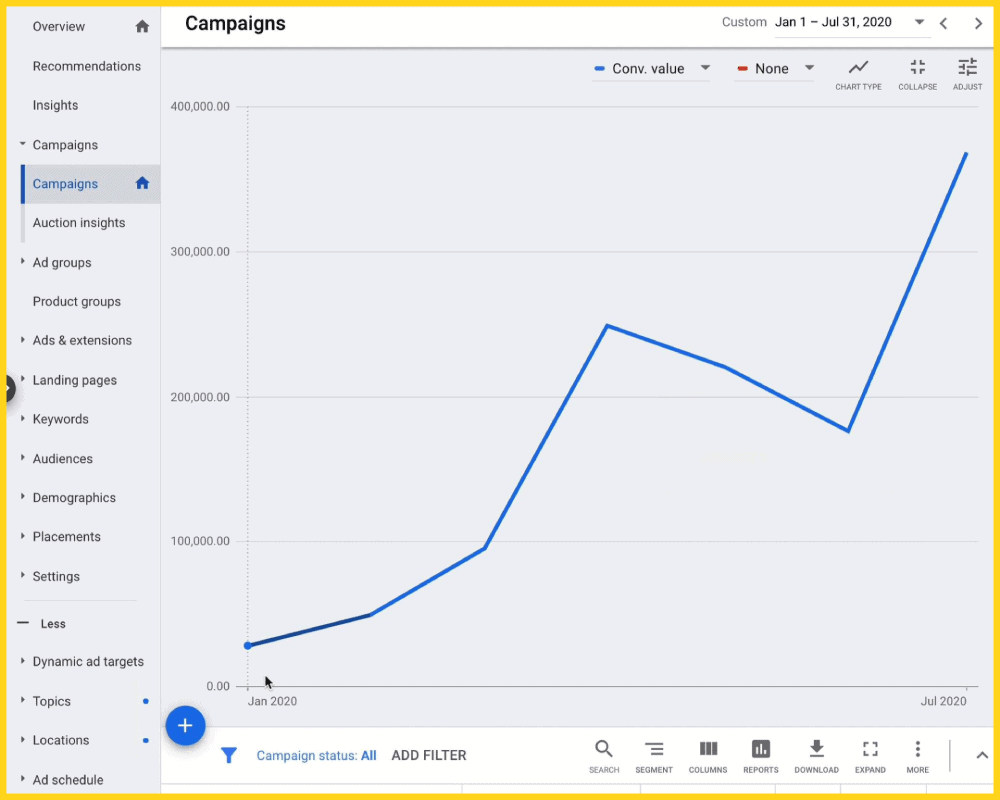Open the side panel handle on left edge
This screenshot has height=800, width=1000.
click(8, 388)
